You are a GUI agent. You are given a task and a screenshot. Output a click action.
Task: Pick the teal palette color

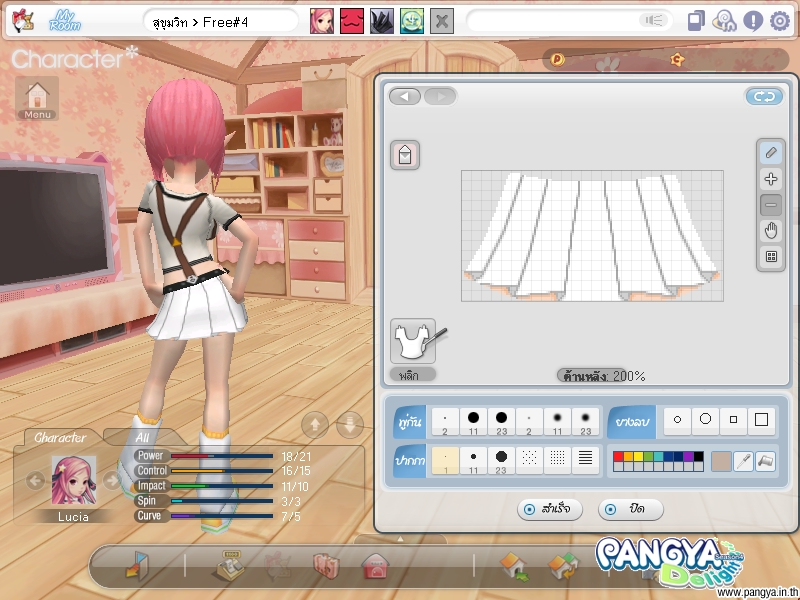[658, 457]
